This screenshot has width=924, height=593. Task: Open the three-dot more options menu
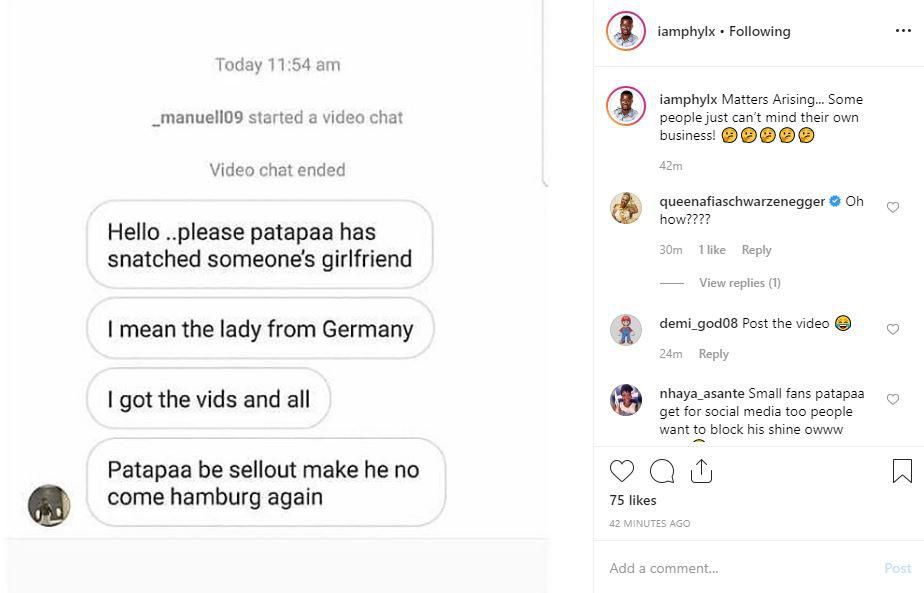coord(903,31)
